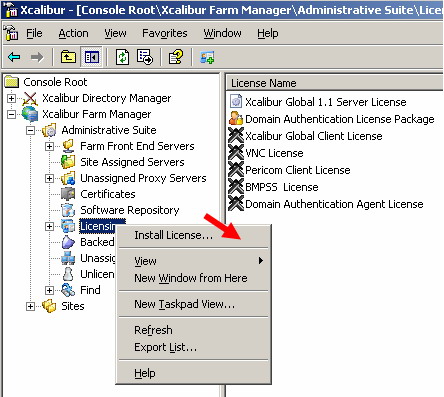The height and width of the screenshot is (397, 444).
Task: Select Domain Authentication License Package text
Action: click(x=340, y=119)
